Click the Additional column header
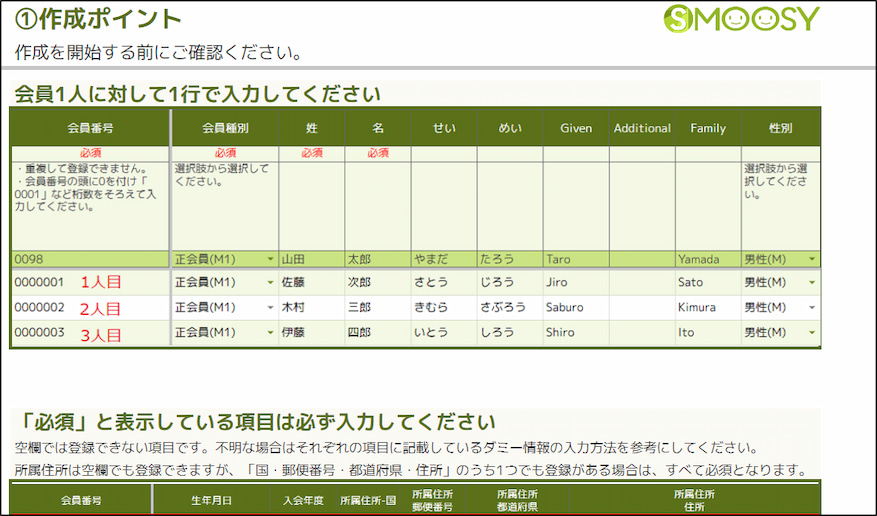 point(642,128)
